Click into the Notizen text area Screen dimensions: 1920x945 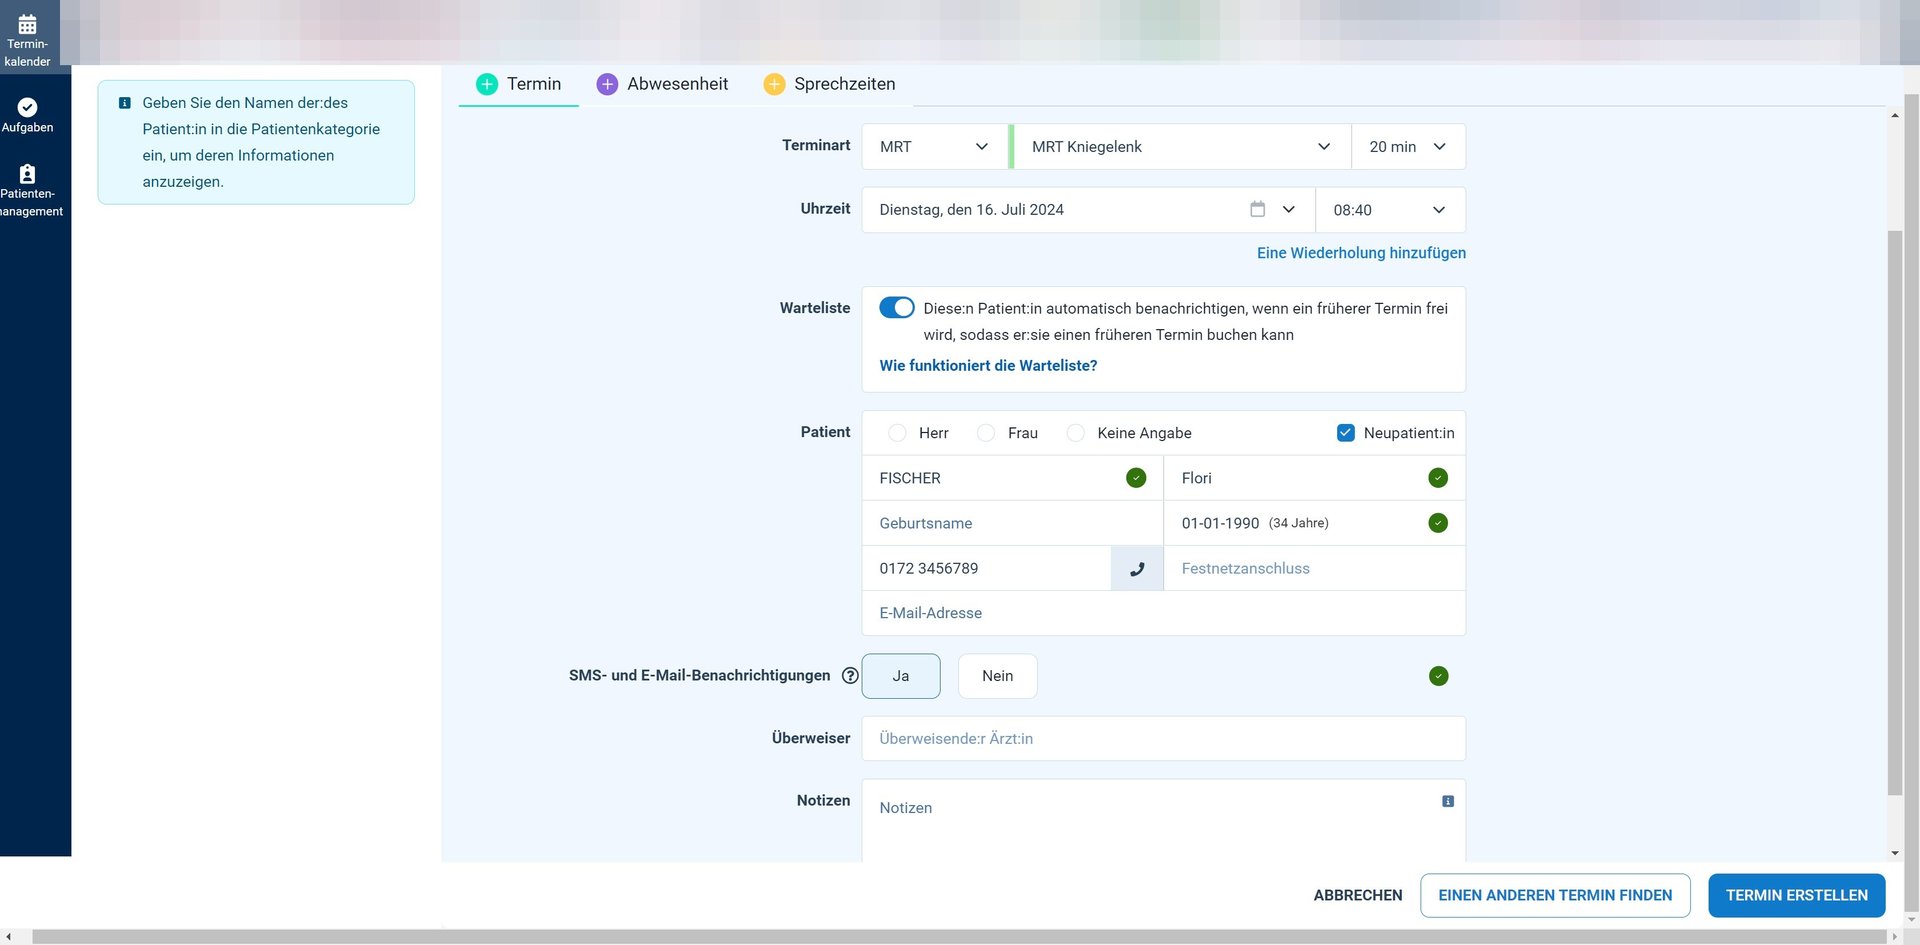(1164, 821)
